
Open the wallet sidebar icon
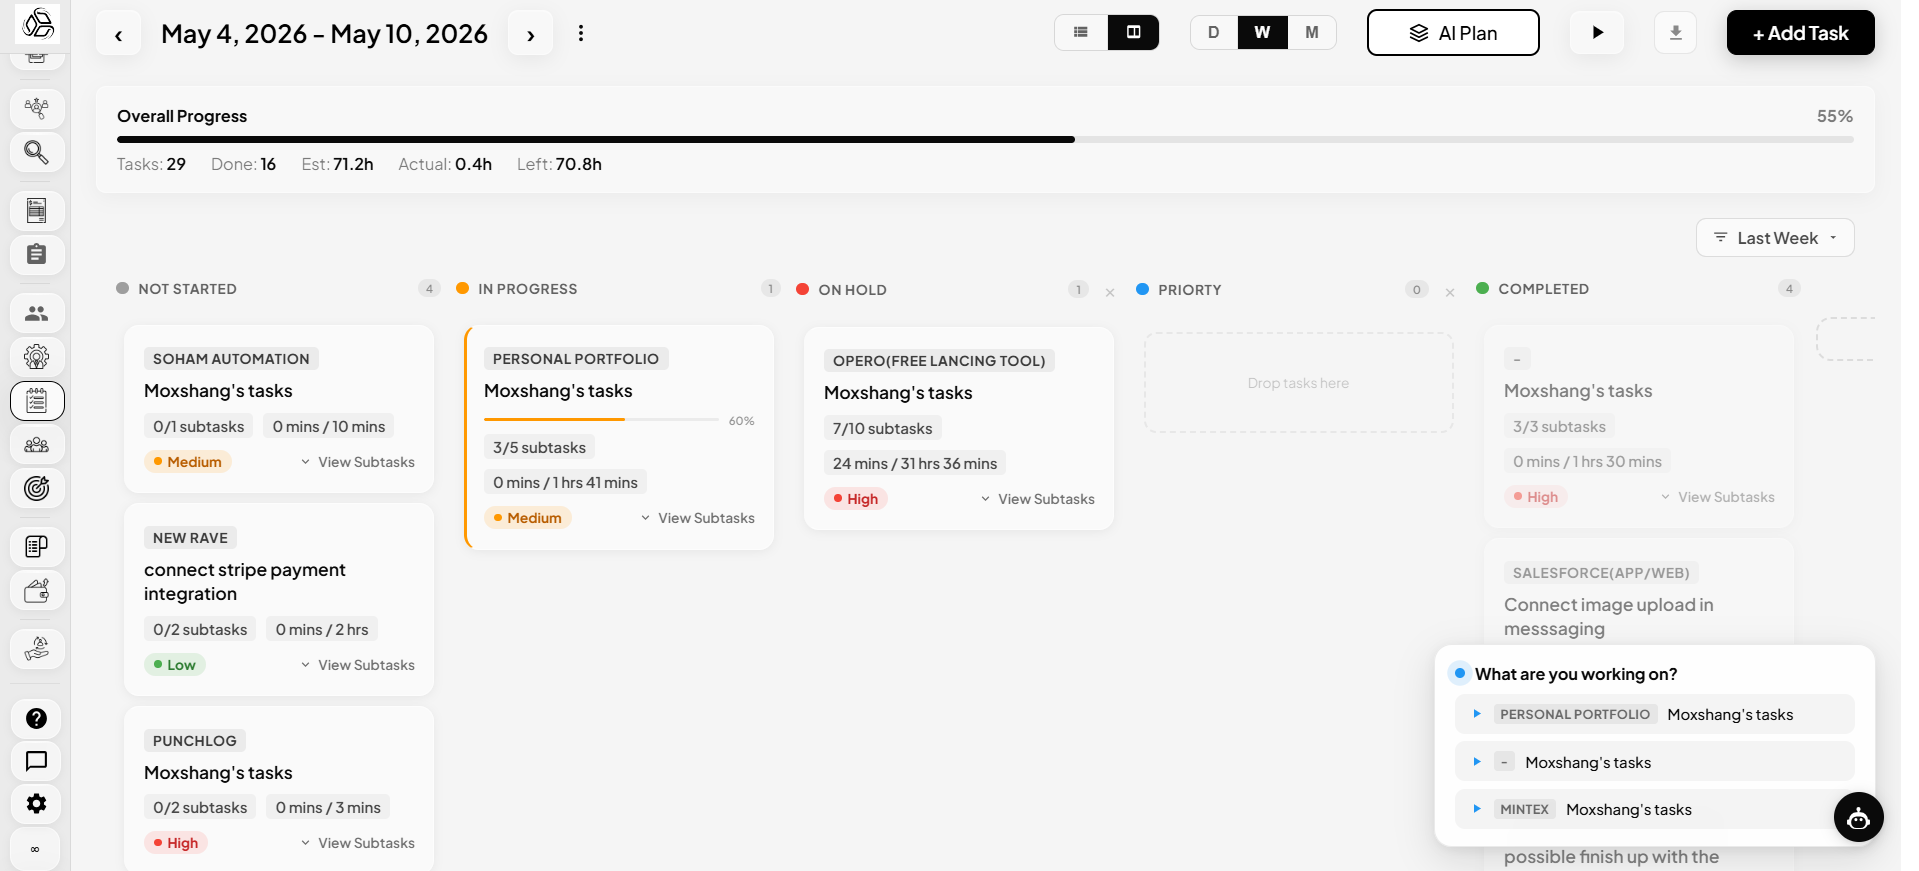[x=37, y=591]
